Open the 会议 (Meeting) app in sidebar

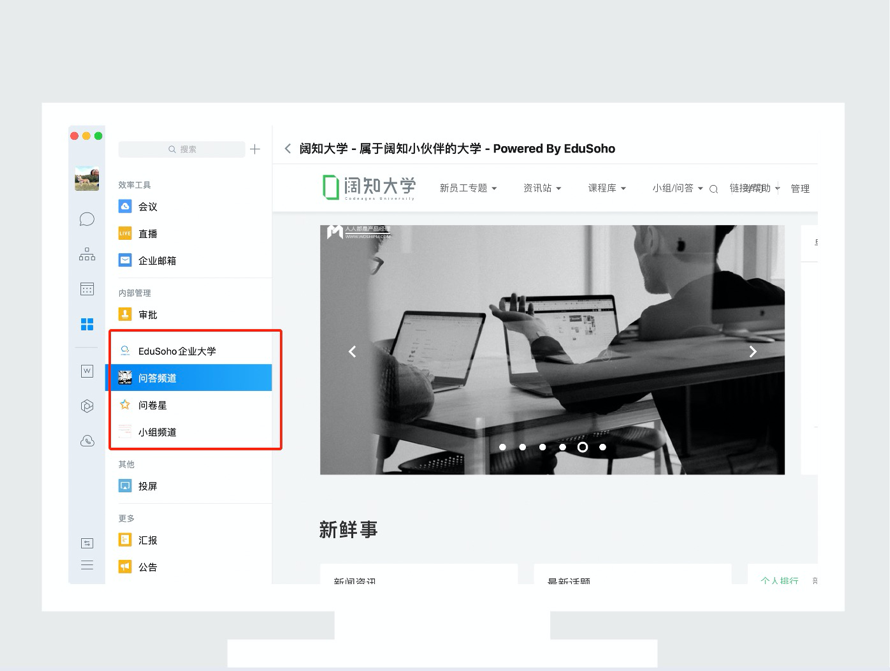148,206
